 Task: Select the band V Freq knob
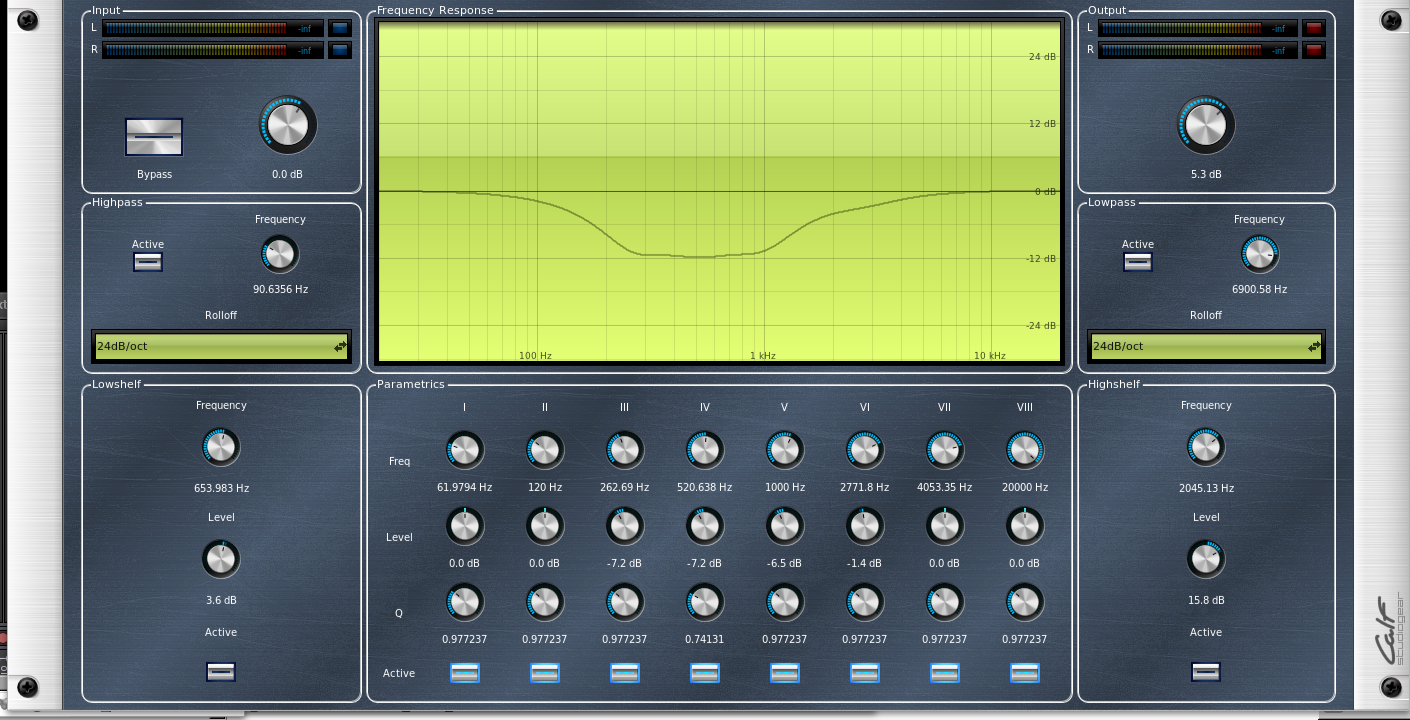785,451
